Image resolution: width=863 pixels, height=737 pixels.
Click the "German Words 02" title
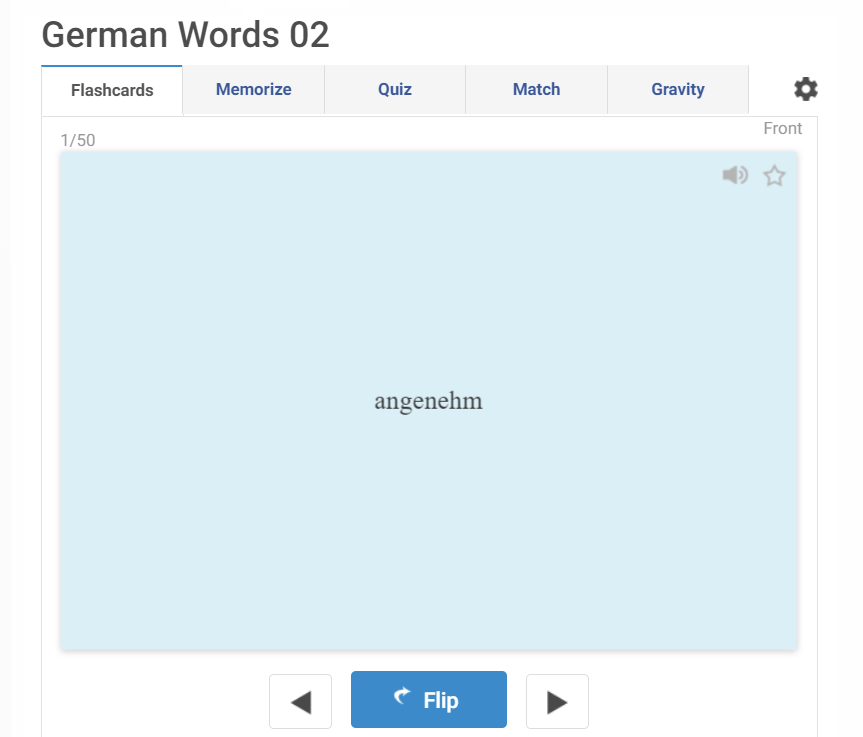(185, 35)
